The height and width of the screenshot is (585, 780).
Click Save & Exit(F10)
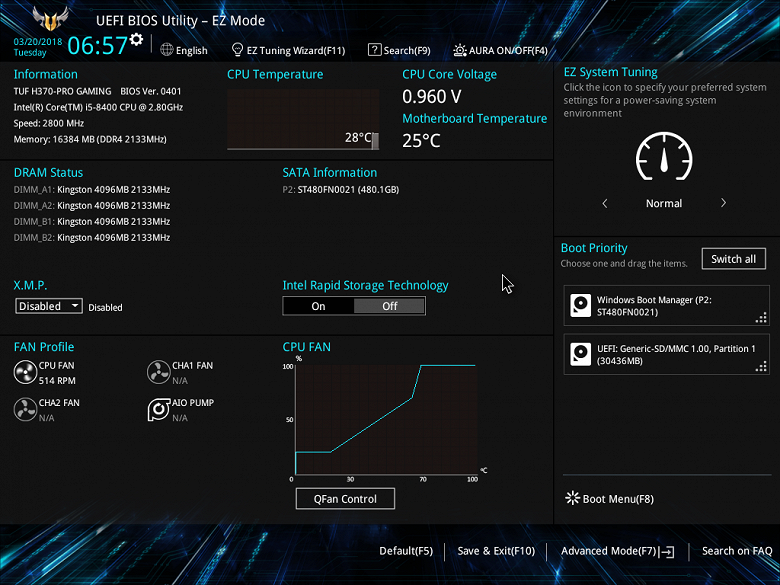tap(496, 551)
